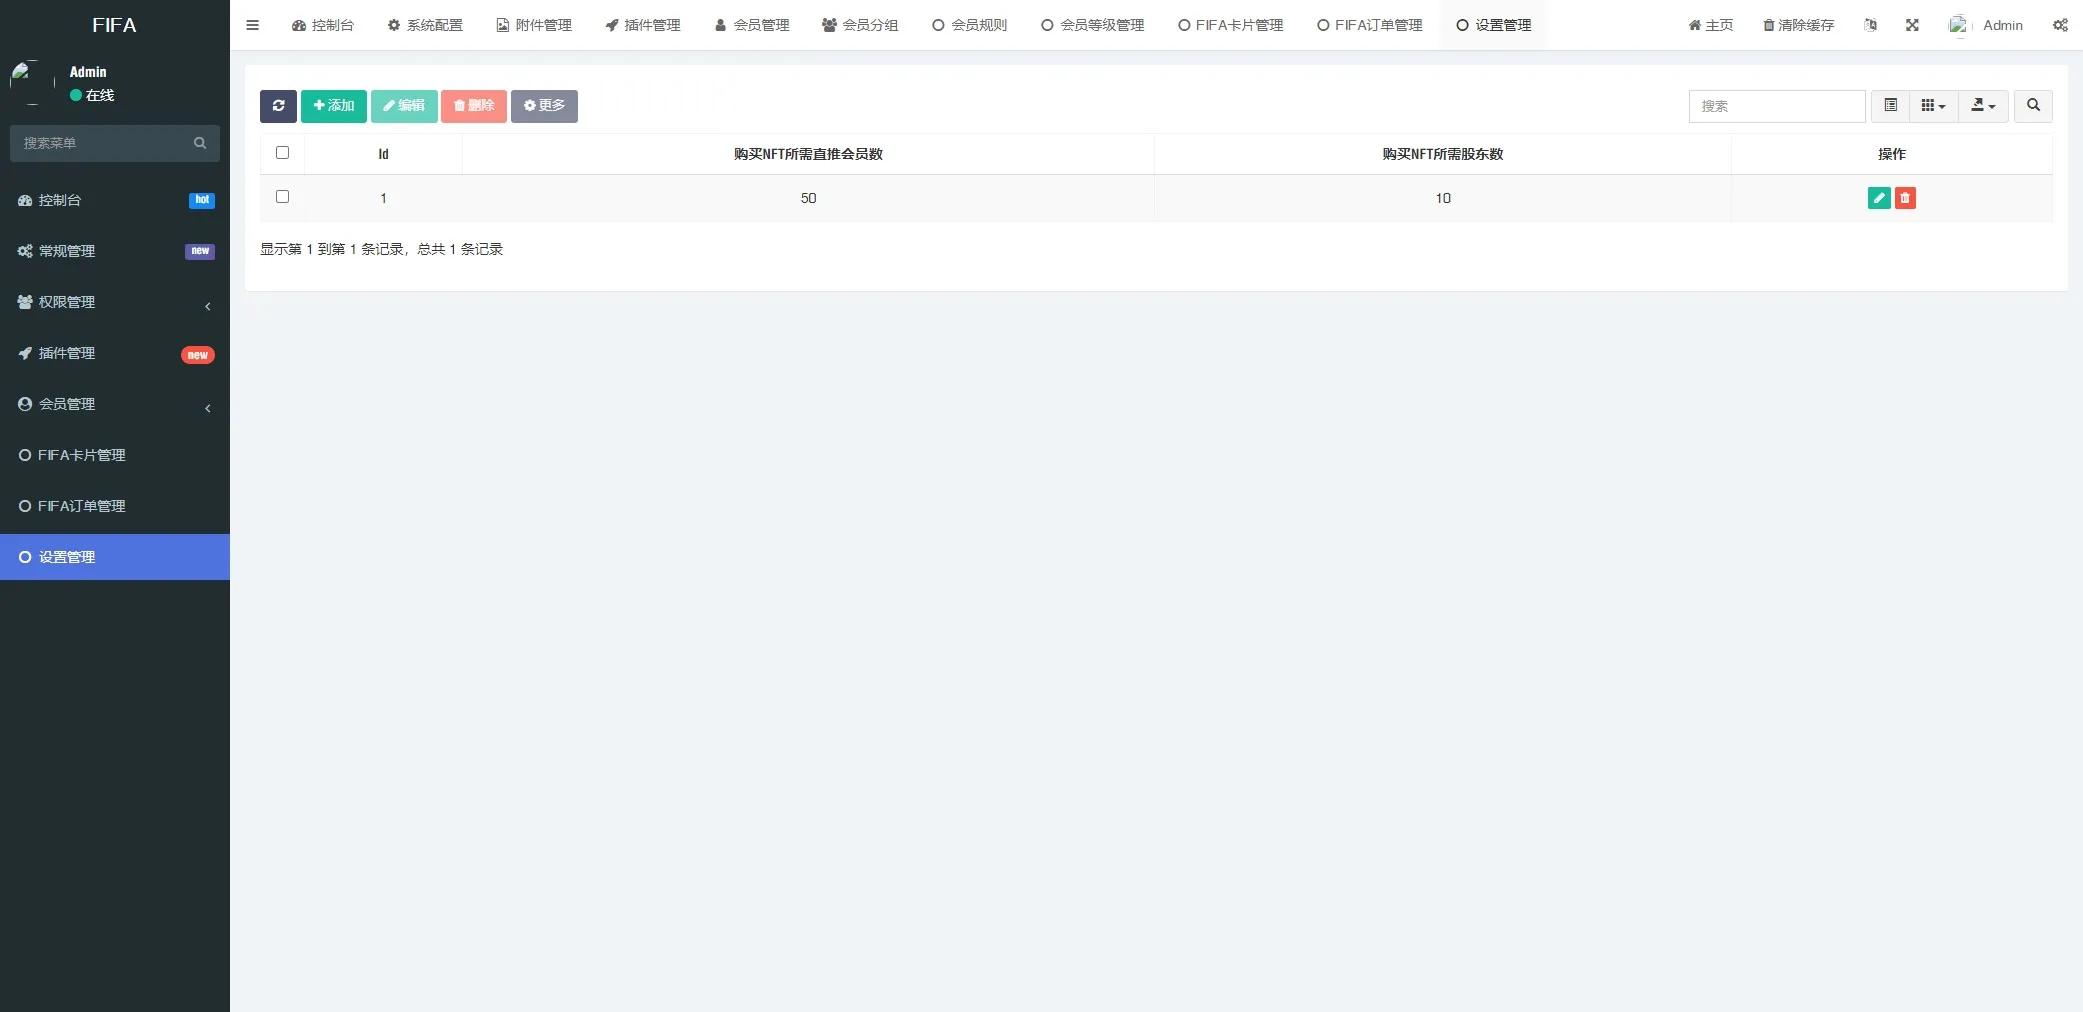Click the 购买NFT所需股东数 column header
Image resolution: width=2083 pixels, height=1012 pixels.
pyautogui.click(x=1443, y=154)
